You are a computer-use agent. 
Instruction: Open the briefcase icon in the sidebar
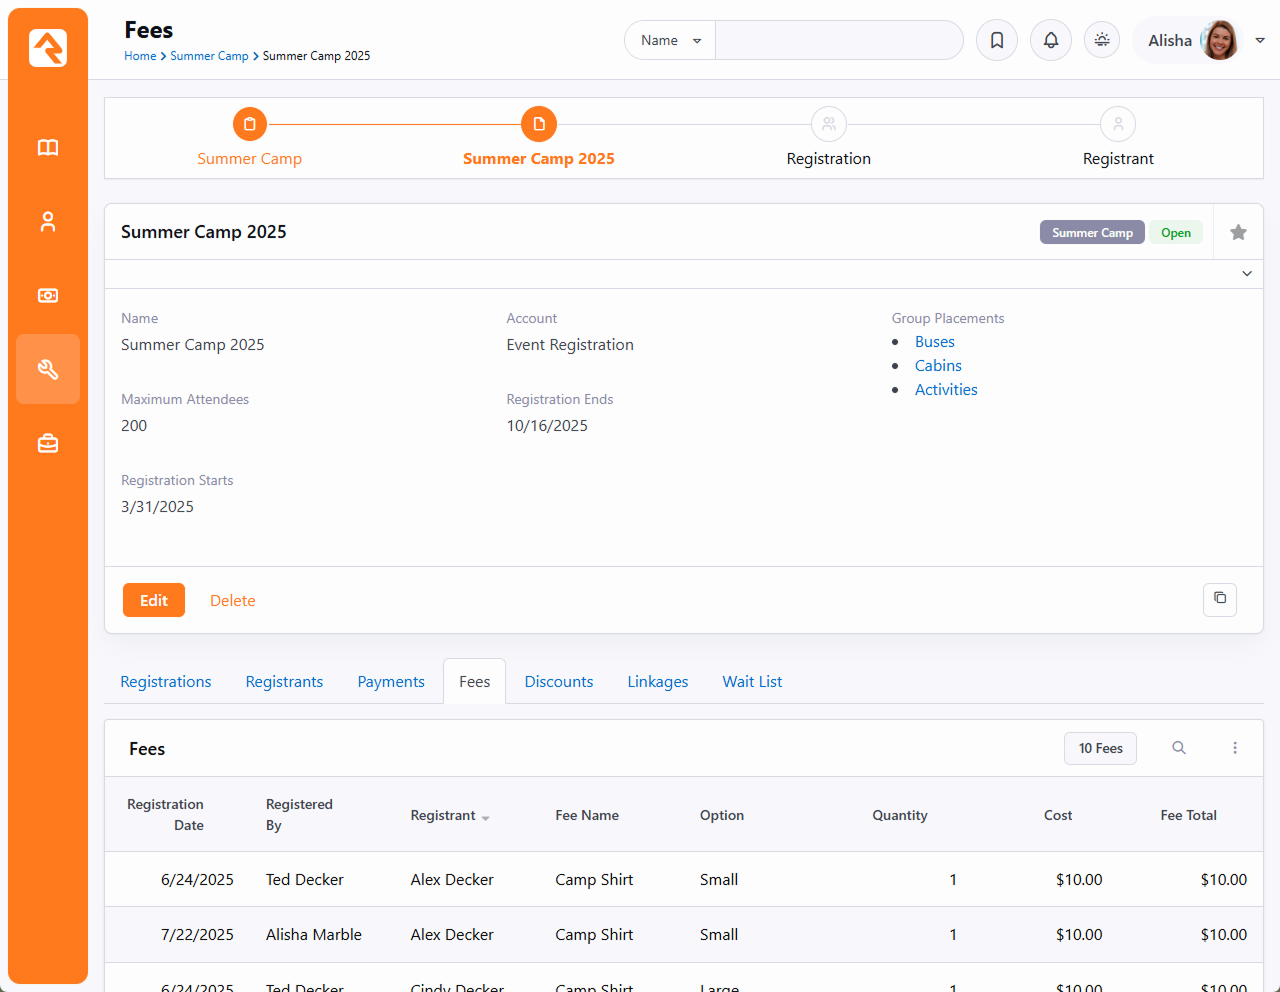[x=48, y=443]
